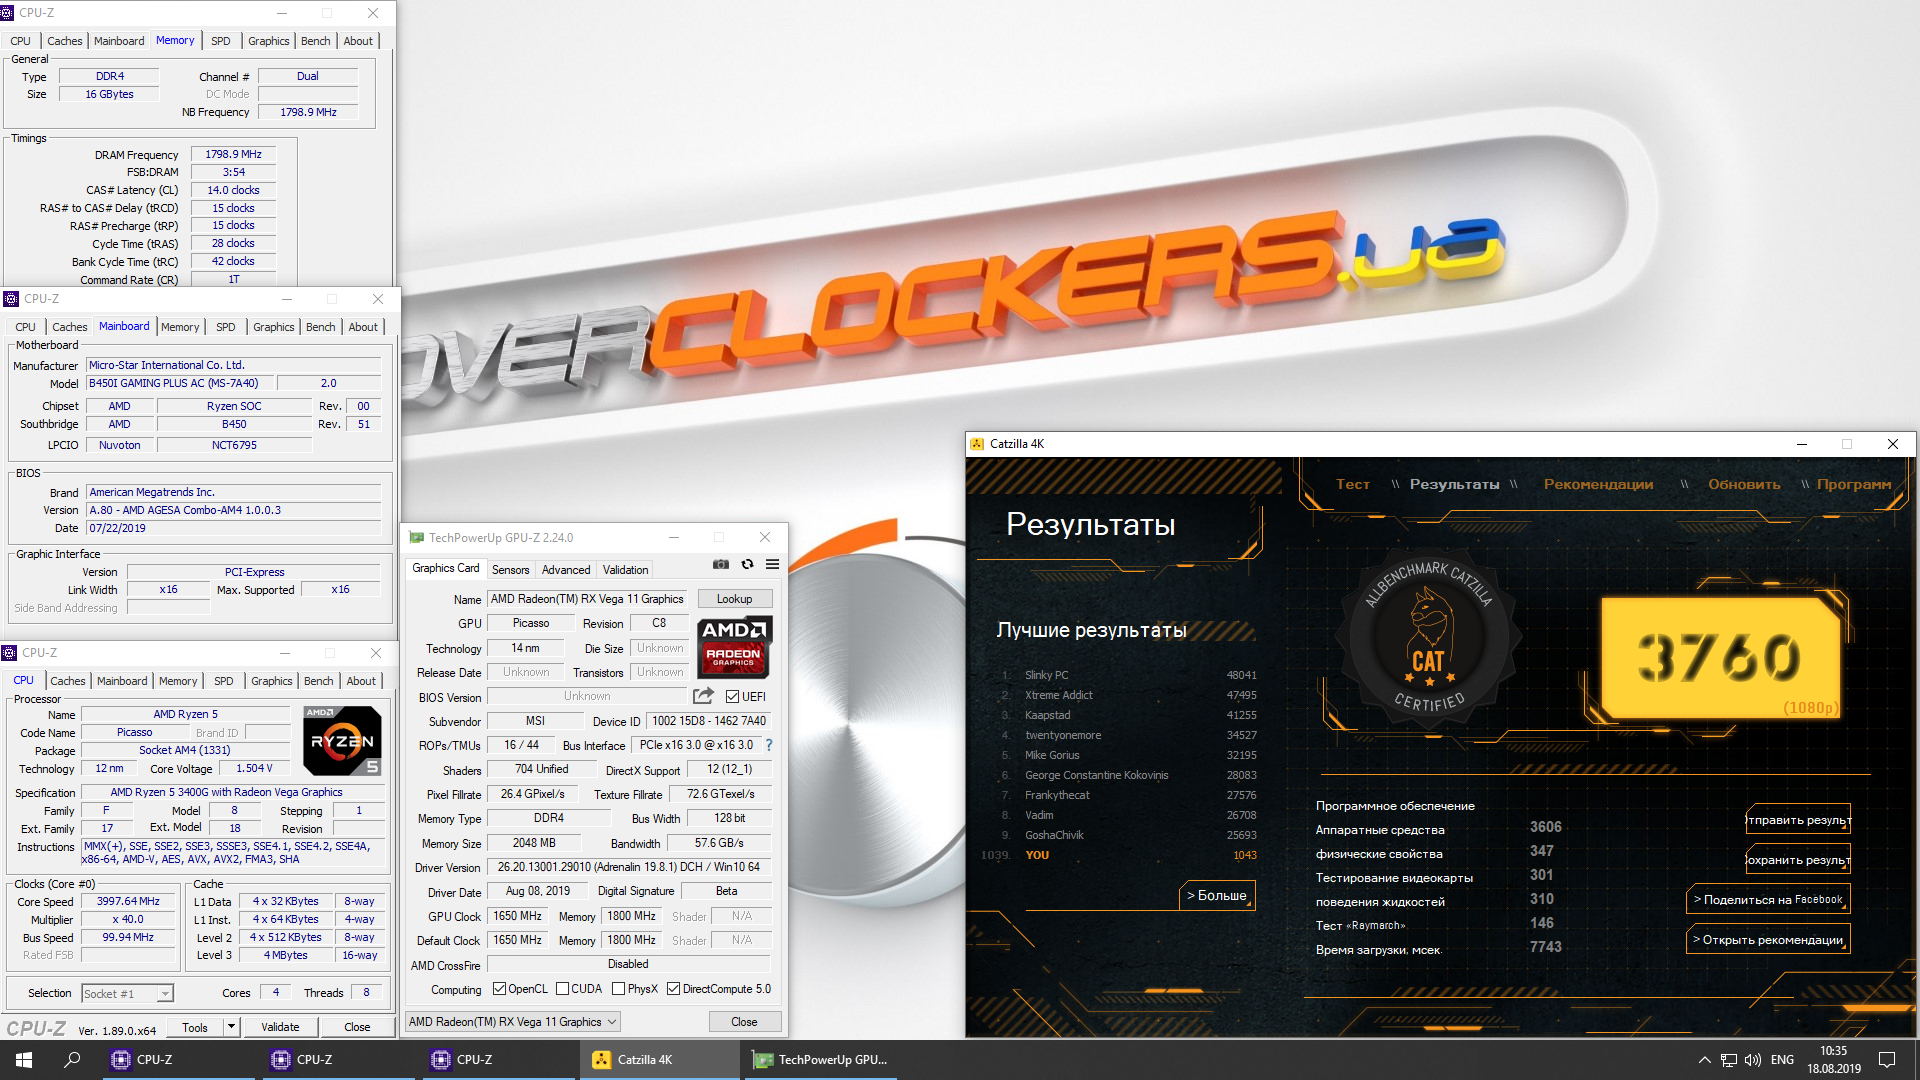
Task: Click the GPU Name field in GPU-Z
Action: [587, 599]
